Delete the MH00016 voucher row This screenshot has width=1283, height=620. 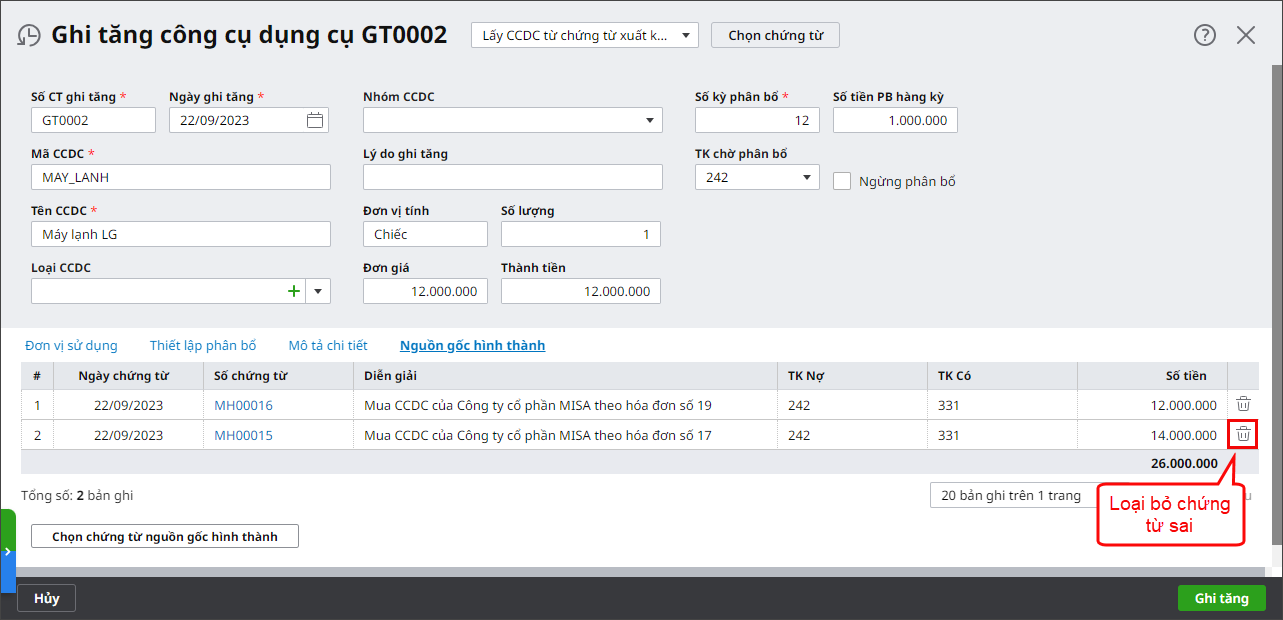point(1243,404)
